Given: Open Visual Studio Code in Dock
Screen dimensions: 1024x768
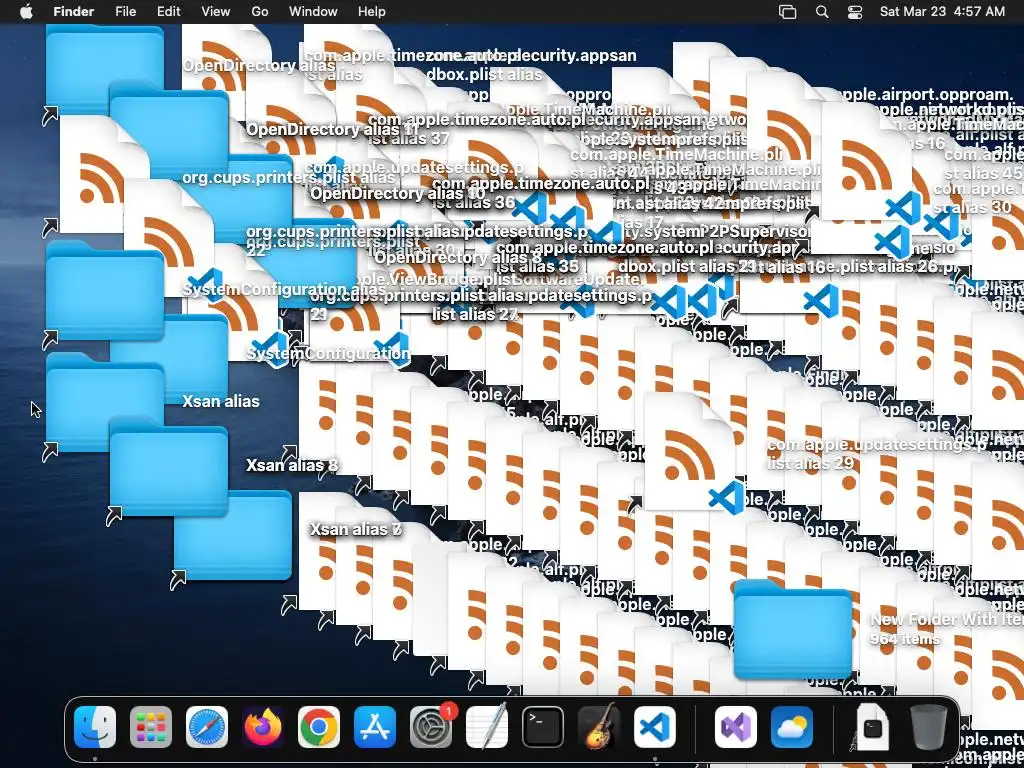Looking at the screenshot, I should pyautogui.click(x=655, y=727).
